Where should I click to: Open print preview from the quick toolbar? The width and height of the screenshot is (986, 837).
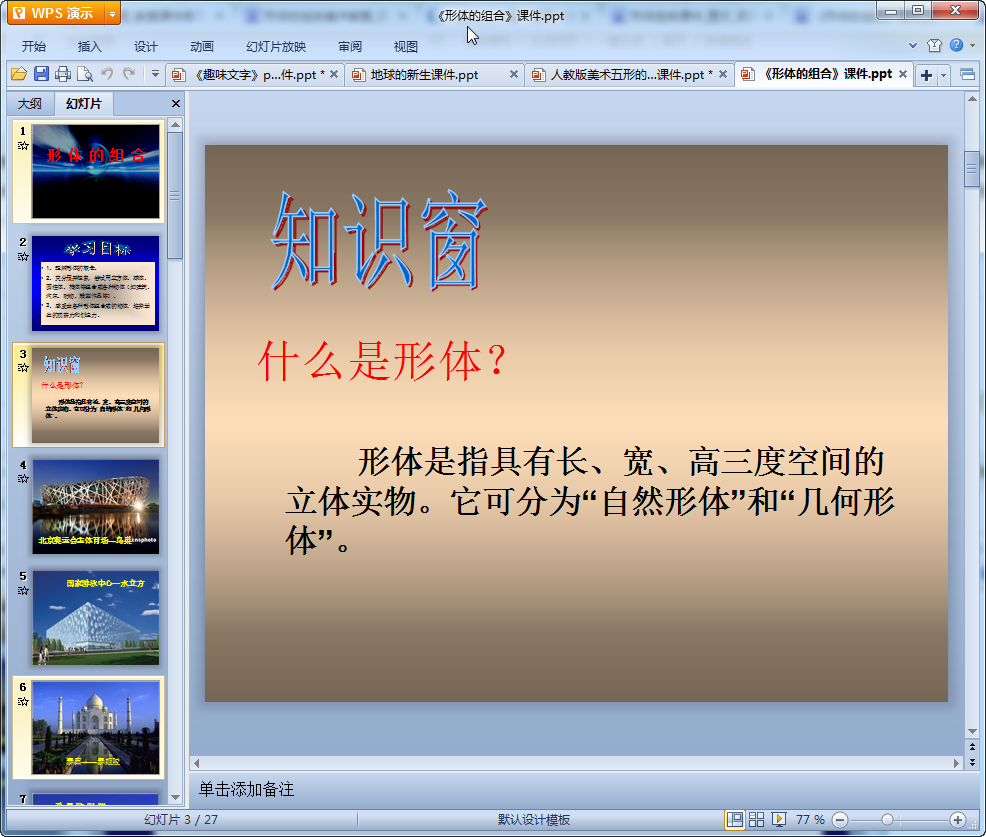[x=84, y=74]
